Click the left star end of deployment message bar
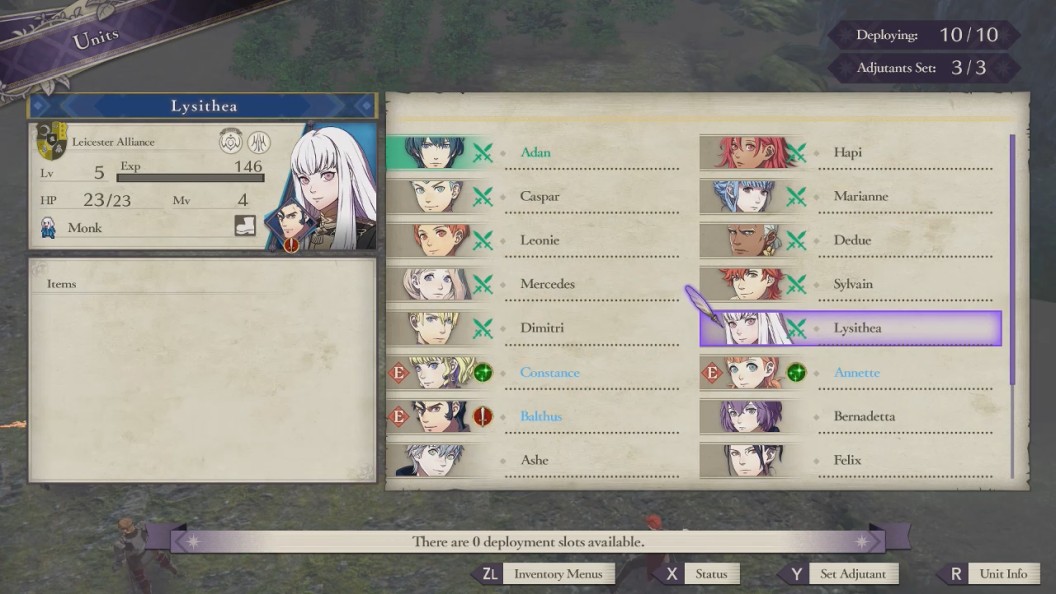 (x=194, y=541)
